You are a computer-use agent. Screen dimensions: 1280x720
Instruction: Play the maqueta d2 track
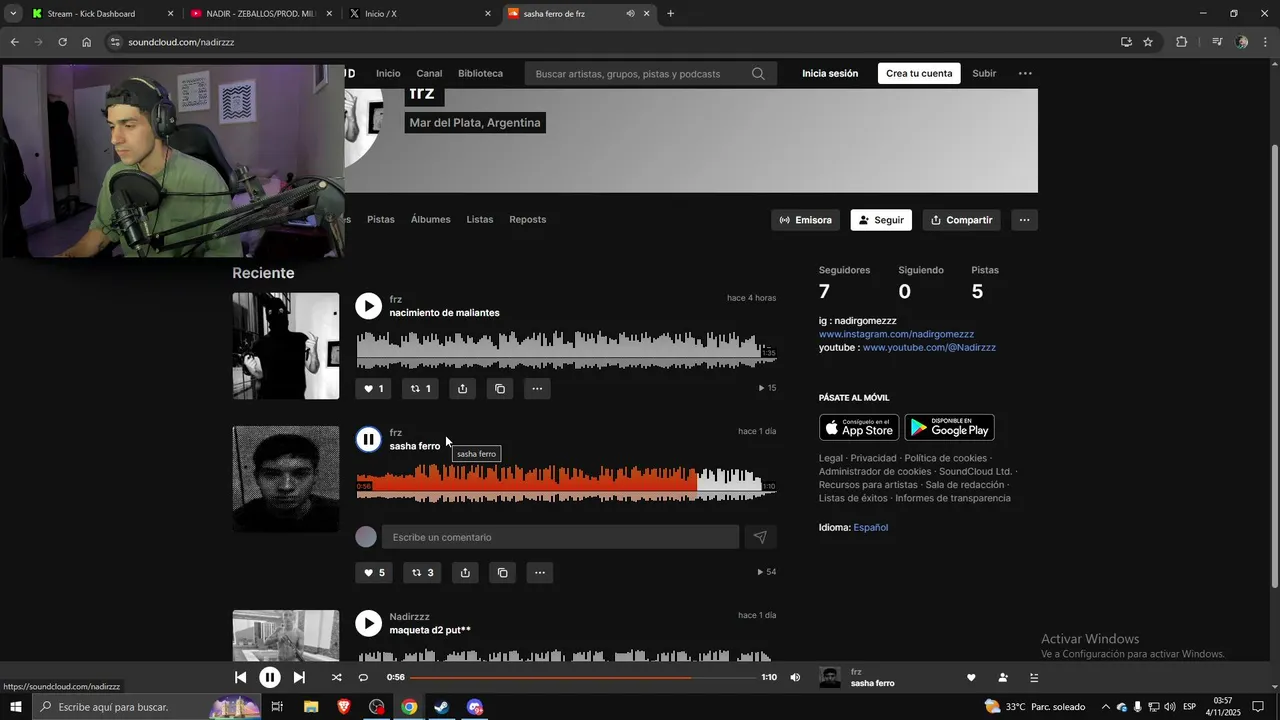369,623
